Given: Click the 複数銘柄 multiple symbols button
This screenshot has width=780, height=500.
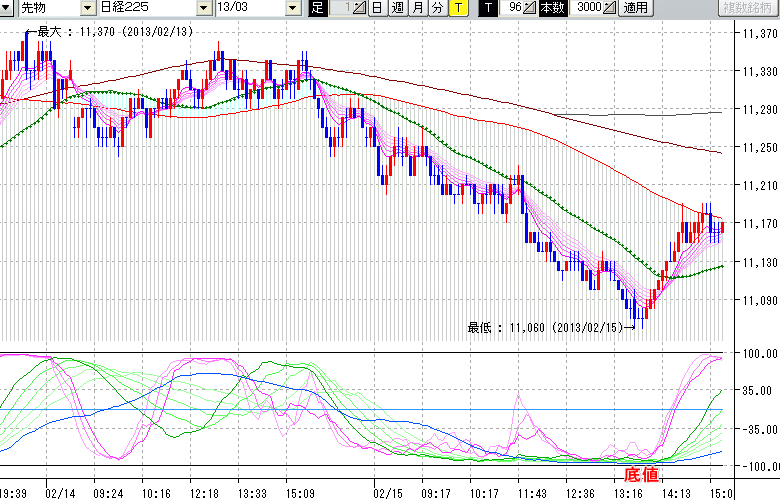Looking at the screenshot, I should click(749, 8).
